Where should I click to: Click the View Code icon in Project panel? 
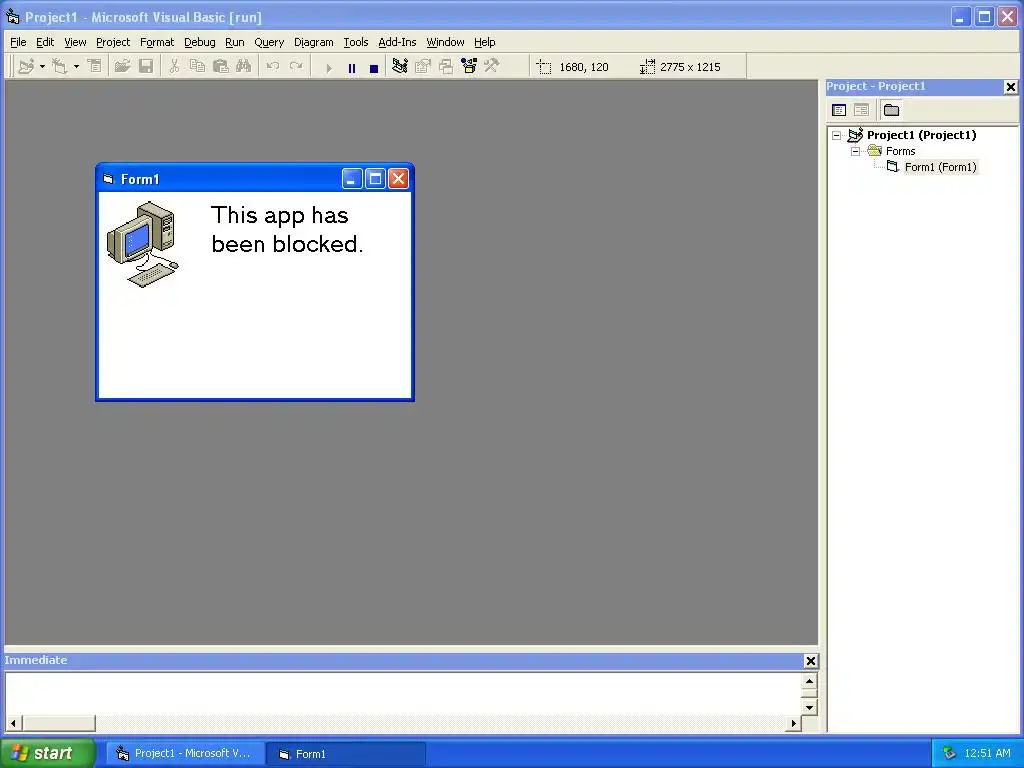(839, 110)
